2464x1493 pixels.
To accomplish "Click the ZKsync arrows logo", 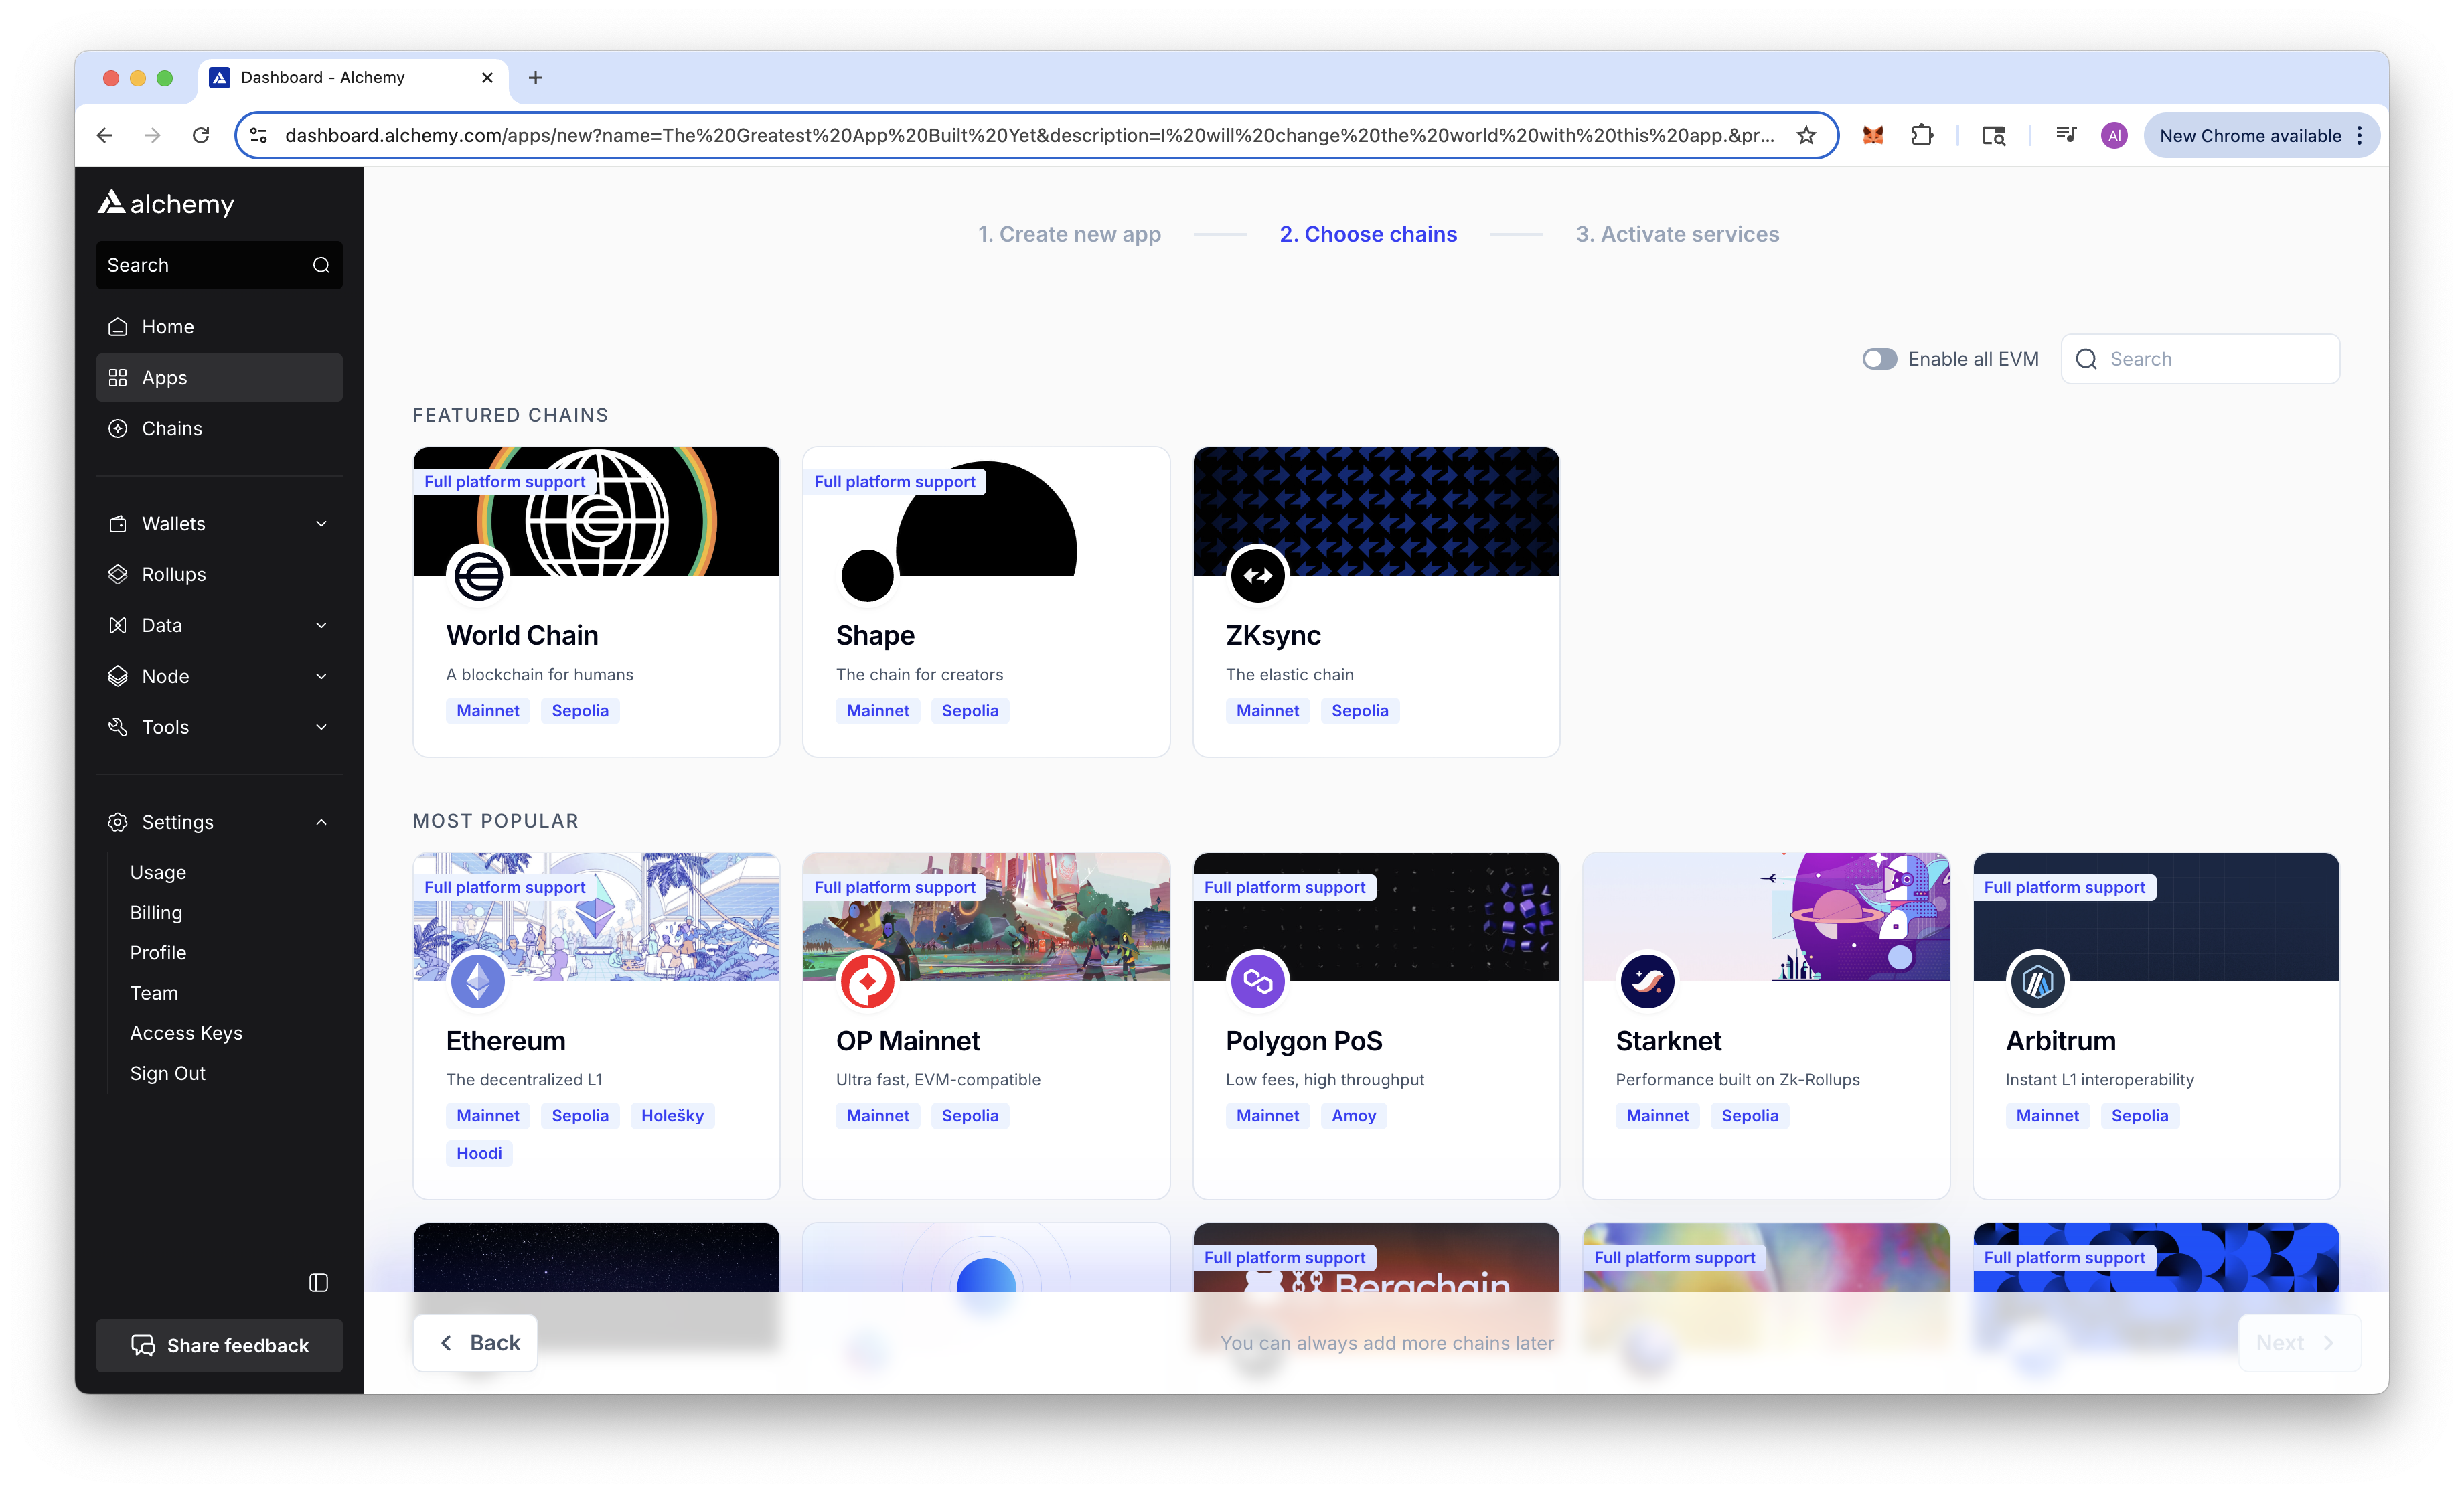I will (x=1258, y=575).
